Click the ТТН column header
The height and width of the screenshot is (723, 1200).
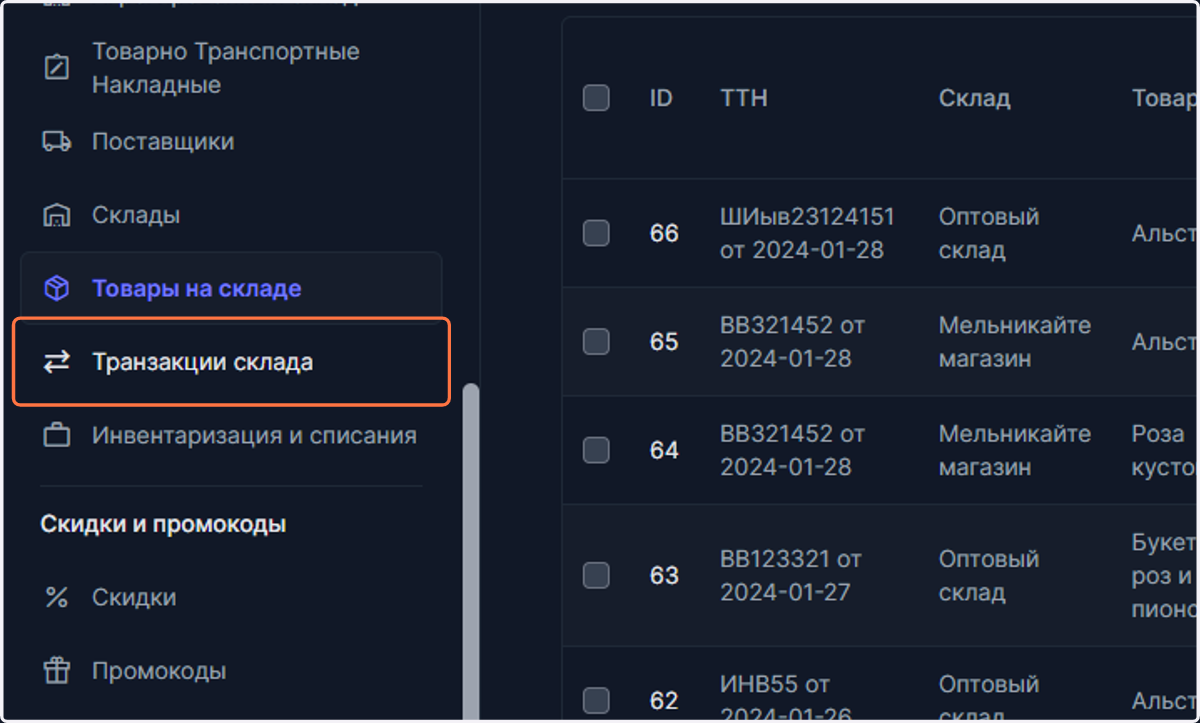click(744, 98)
